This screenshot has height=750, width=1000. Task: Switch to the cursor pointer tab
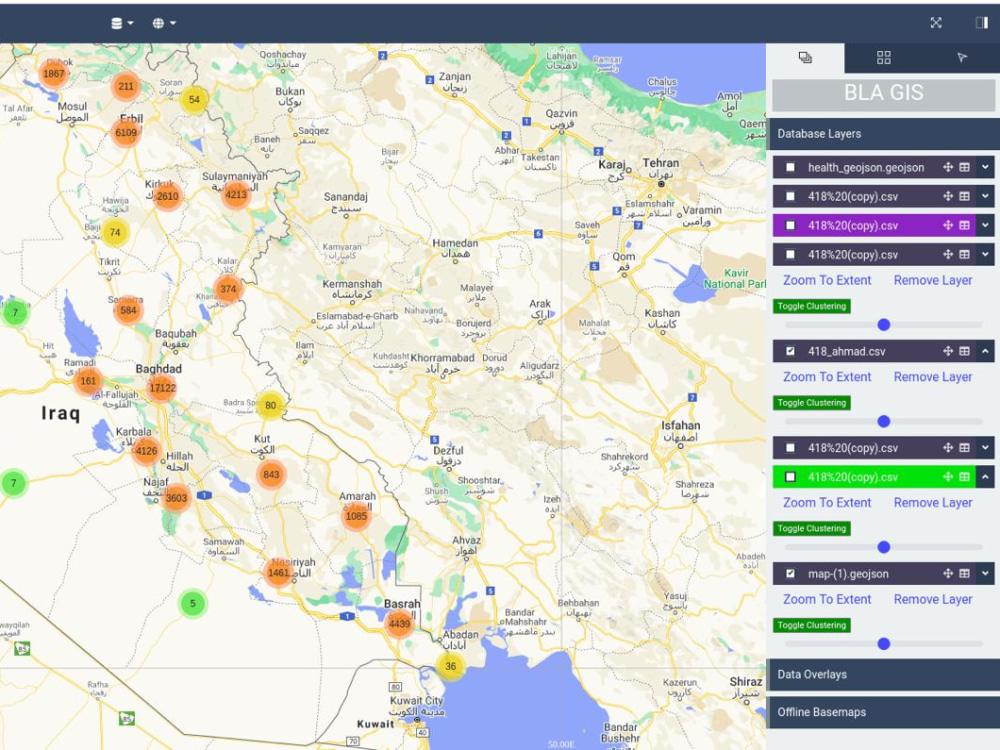[961, 58]
